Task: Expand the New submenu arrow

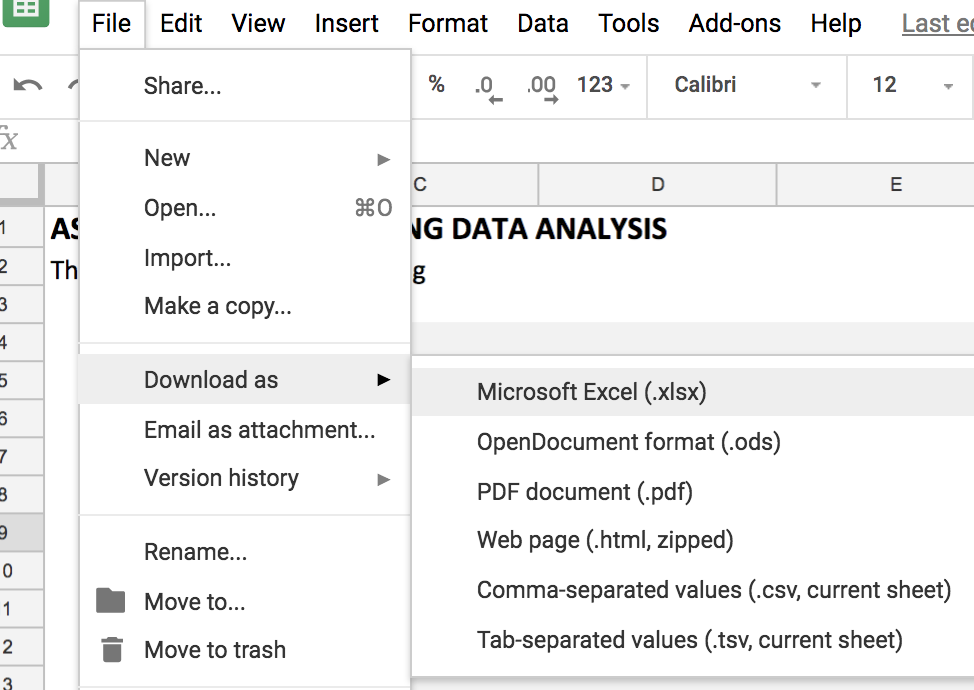Action: pos(384,160)
